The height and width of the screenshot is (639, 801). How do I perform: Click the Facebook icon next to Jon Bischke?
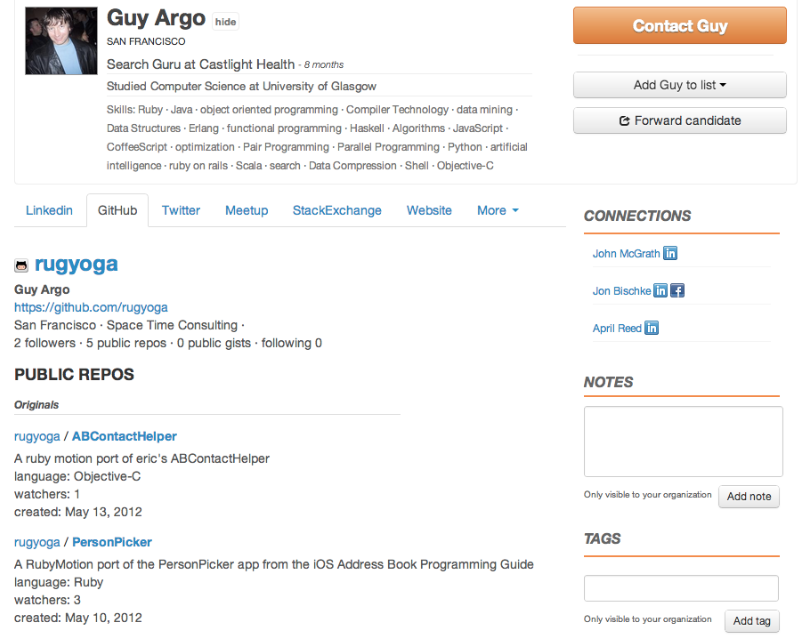(x=677, y=291)
